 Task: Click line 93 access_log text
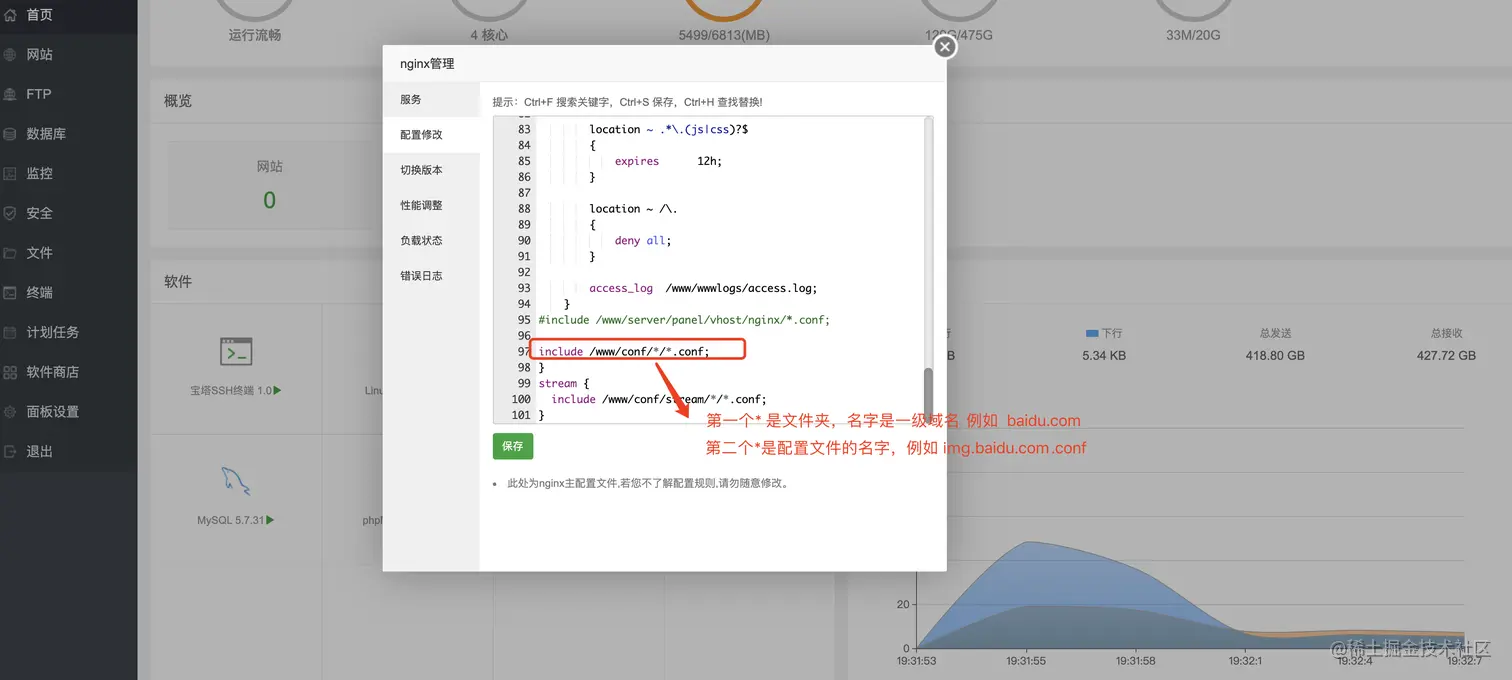[703, 288]
